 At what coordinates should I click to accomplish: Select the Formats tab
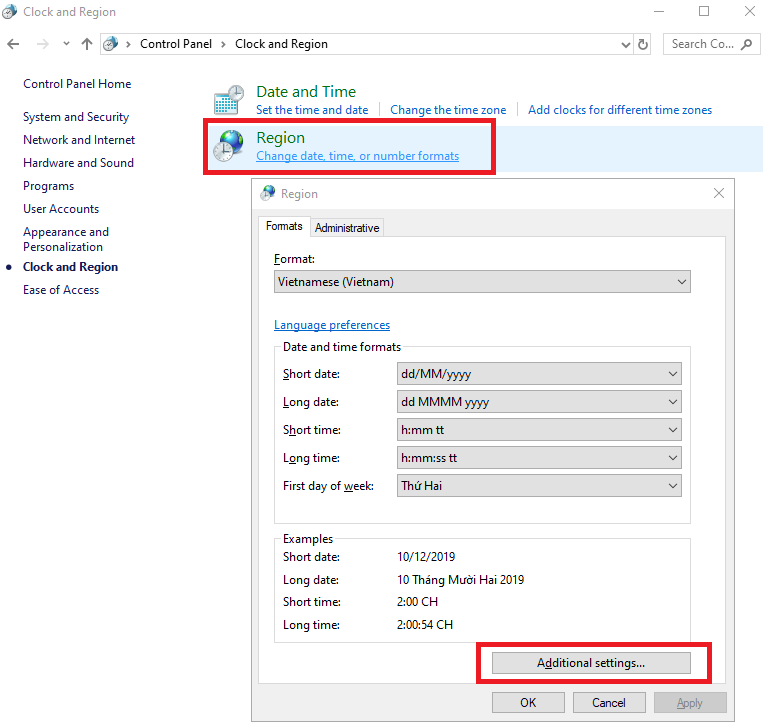(x=284, y=227)
